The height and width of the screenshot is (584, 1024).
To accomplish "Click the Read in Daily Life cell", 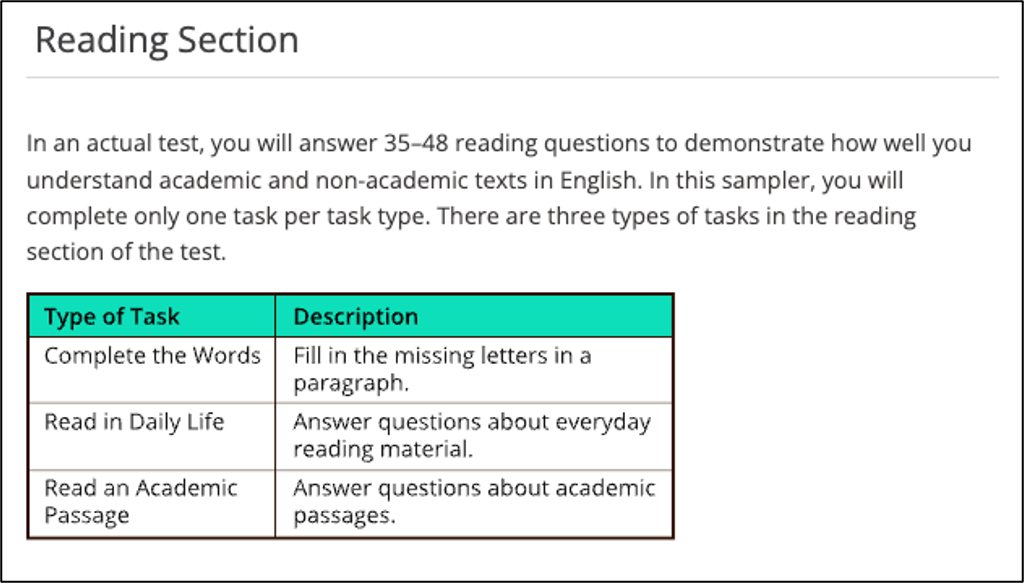I will coord(152,436).
